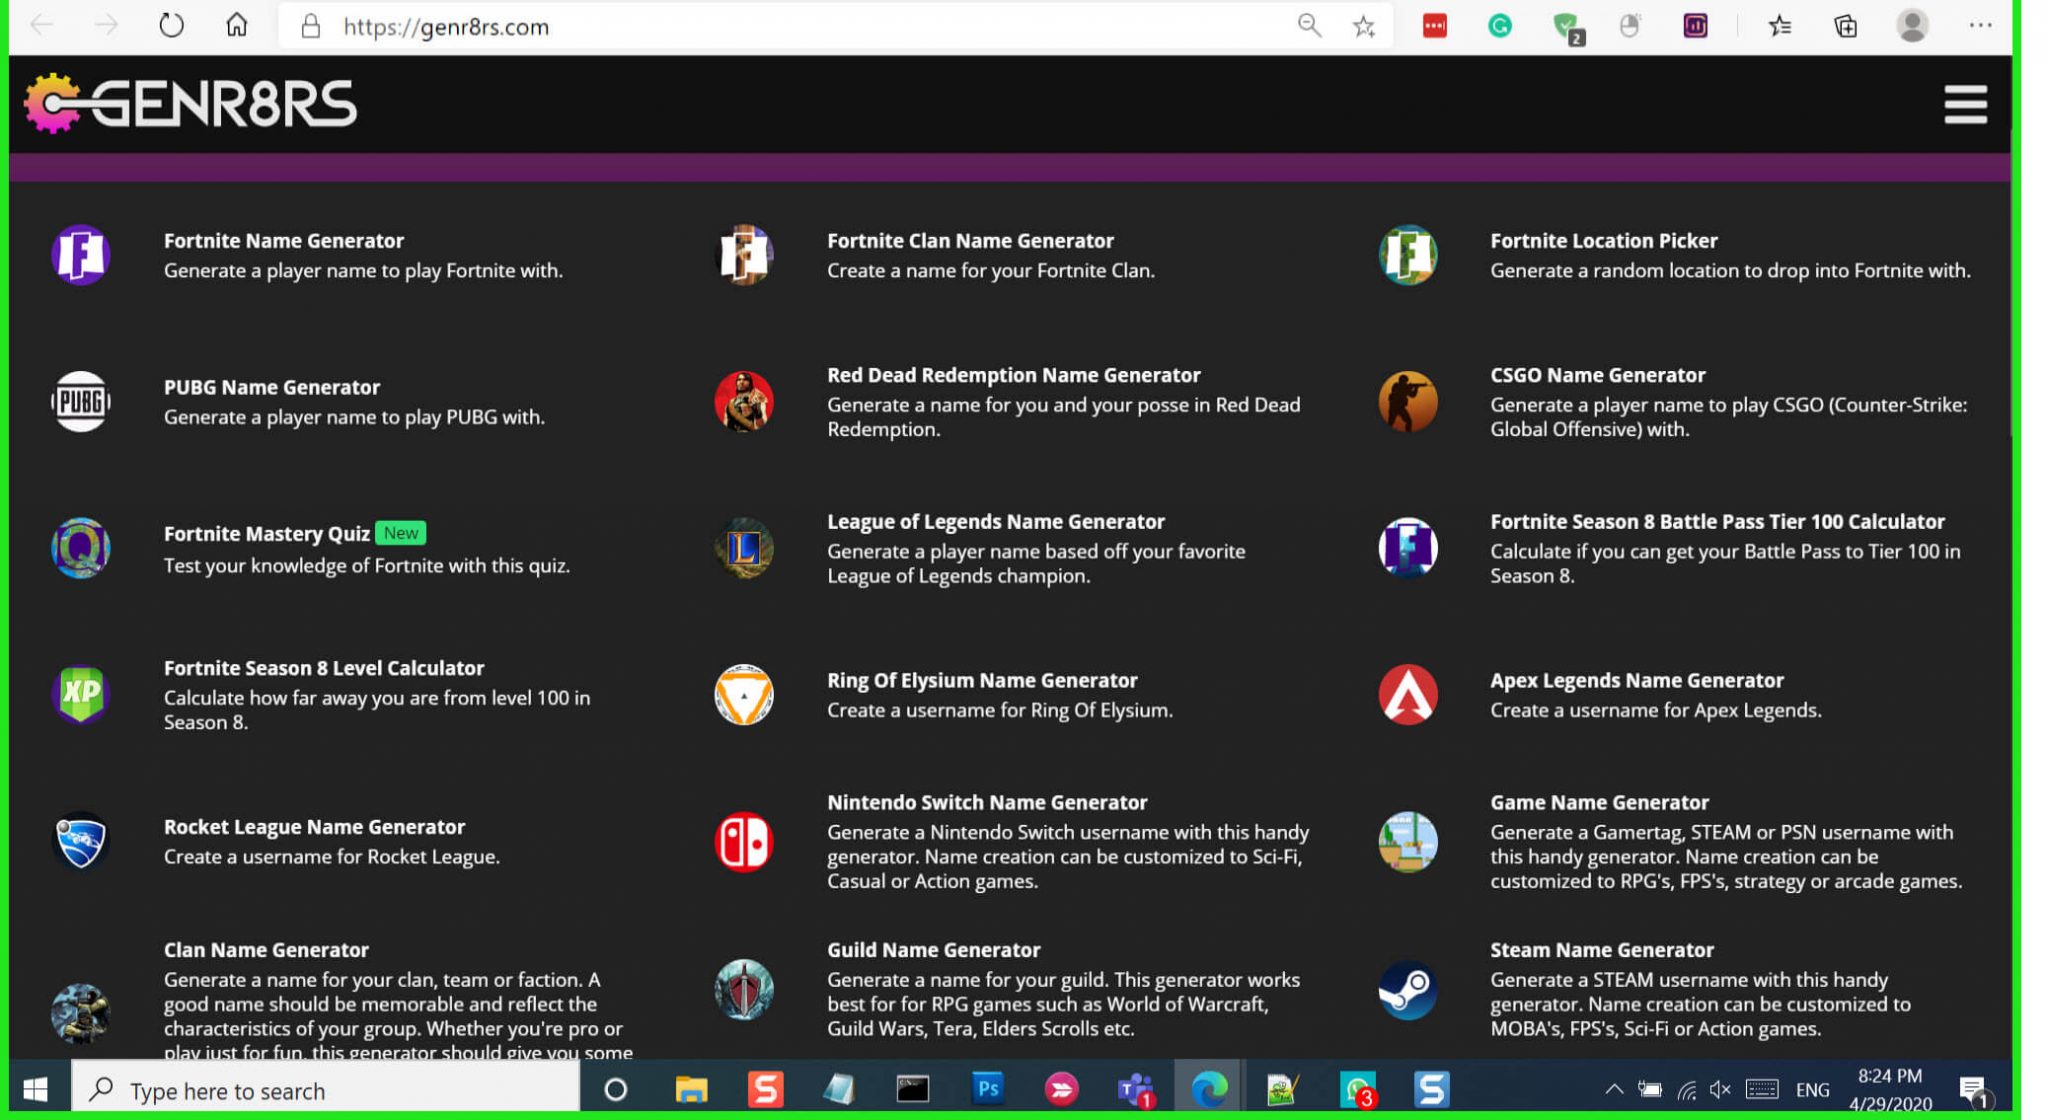Open browser settings and more menu
Screen dimensions: 2048x1120
coord(1980,27)
